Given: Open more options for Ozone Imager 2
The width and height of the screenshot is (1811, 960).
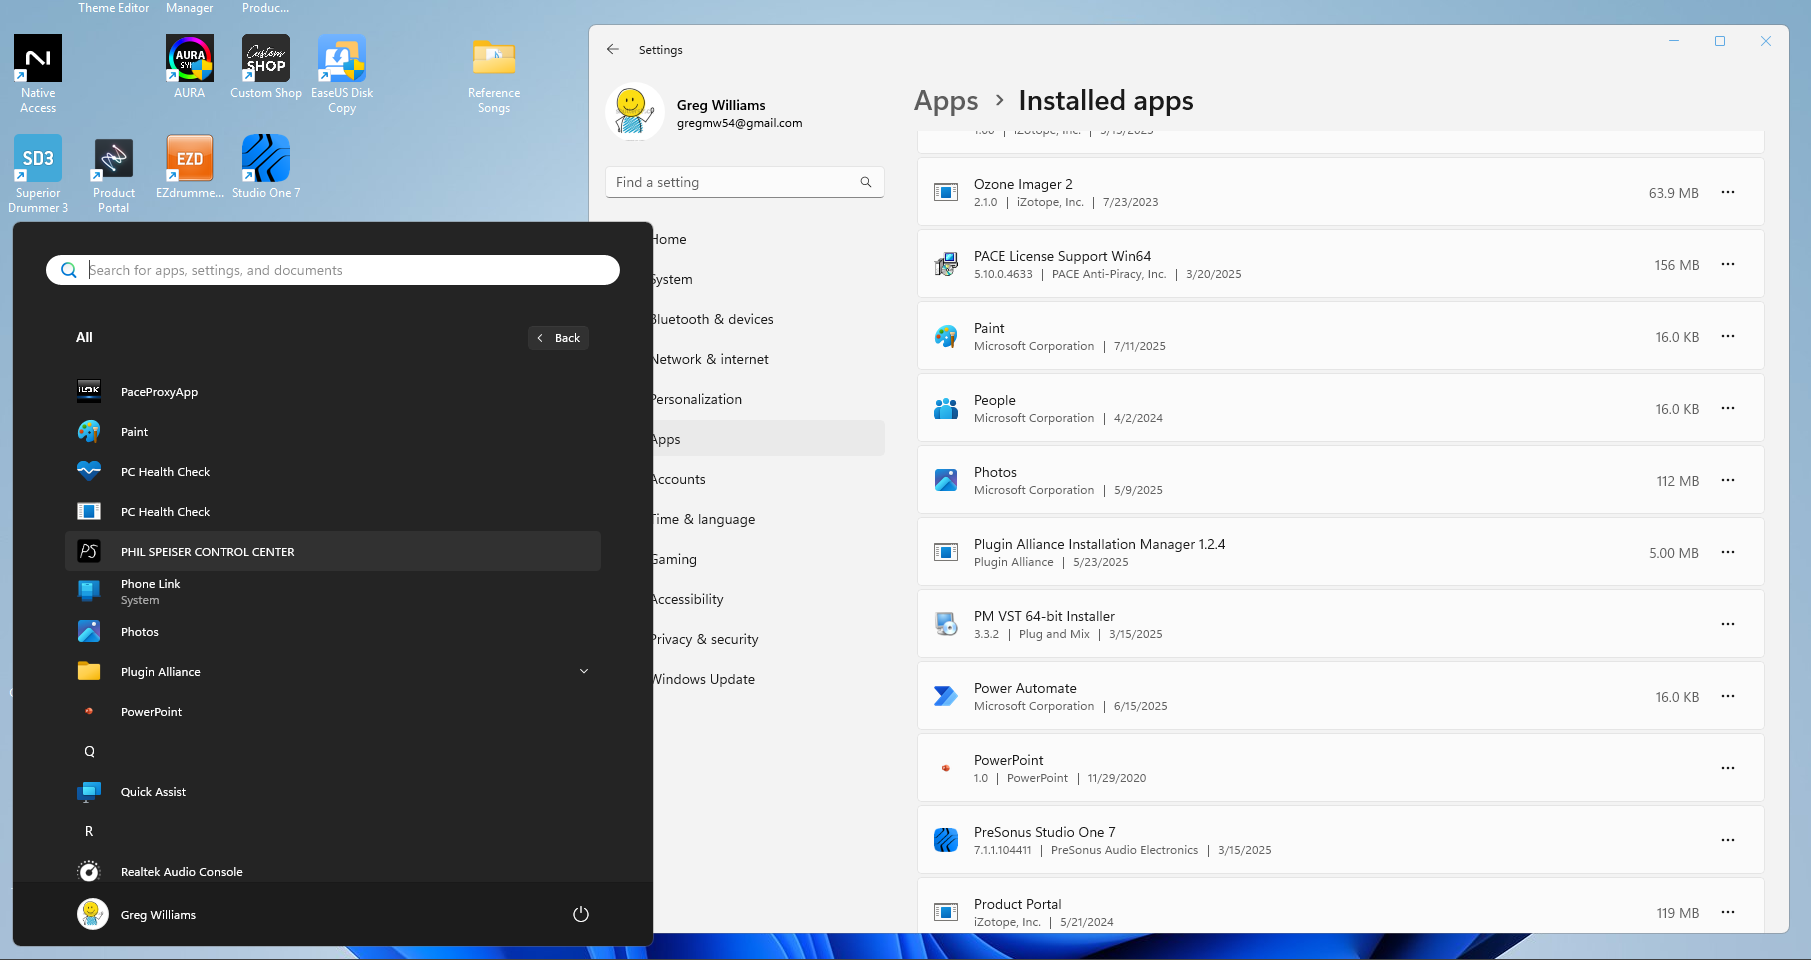Looking at the screenshot, I should (1728, 192).
